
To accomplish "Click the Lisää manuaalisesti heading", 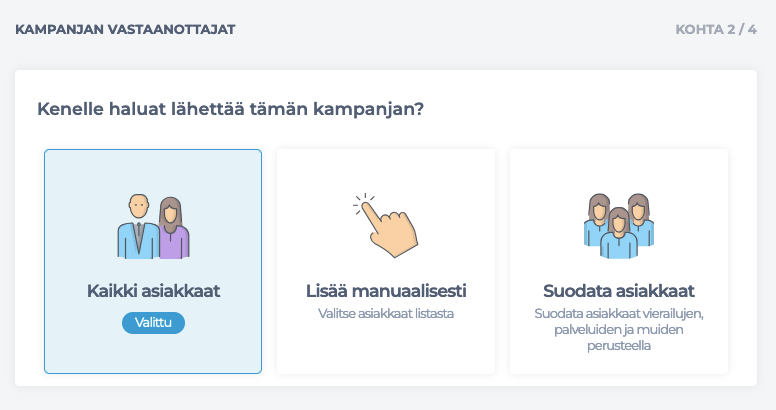I will (x=386, y=291).
